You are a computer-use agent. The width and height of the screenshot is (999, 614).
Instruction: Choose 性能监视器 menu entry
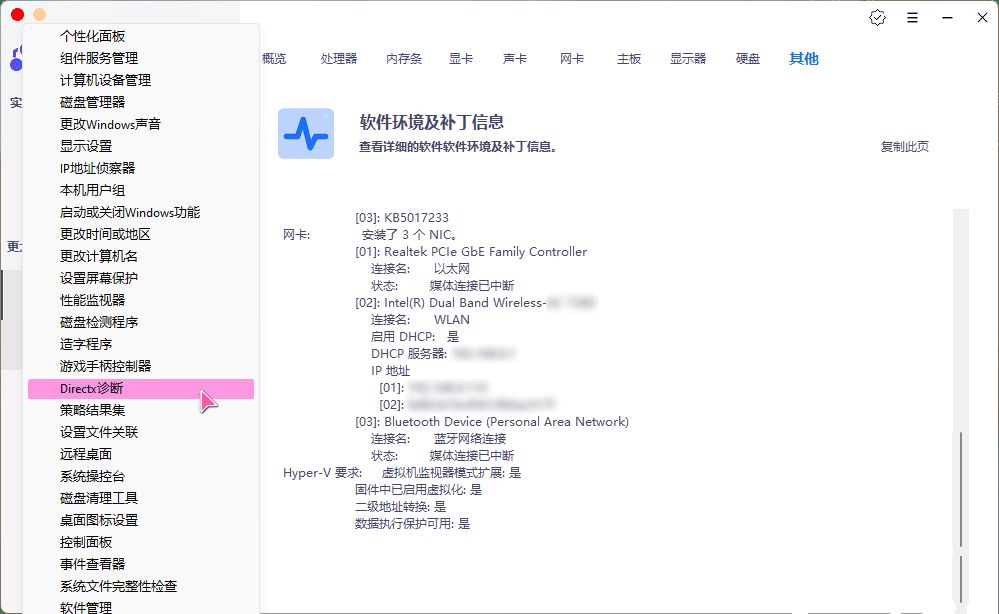(92, 300)
